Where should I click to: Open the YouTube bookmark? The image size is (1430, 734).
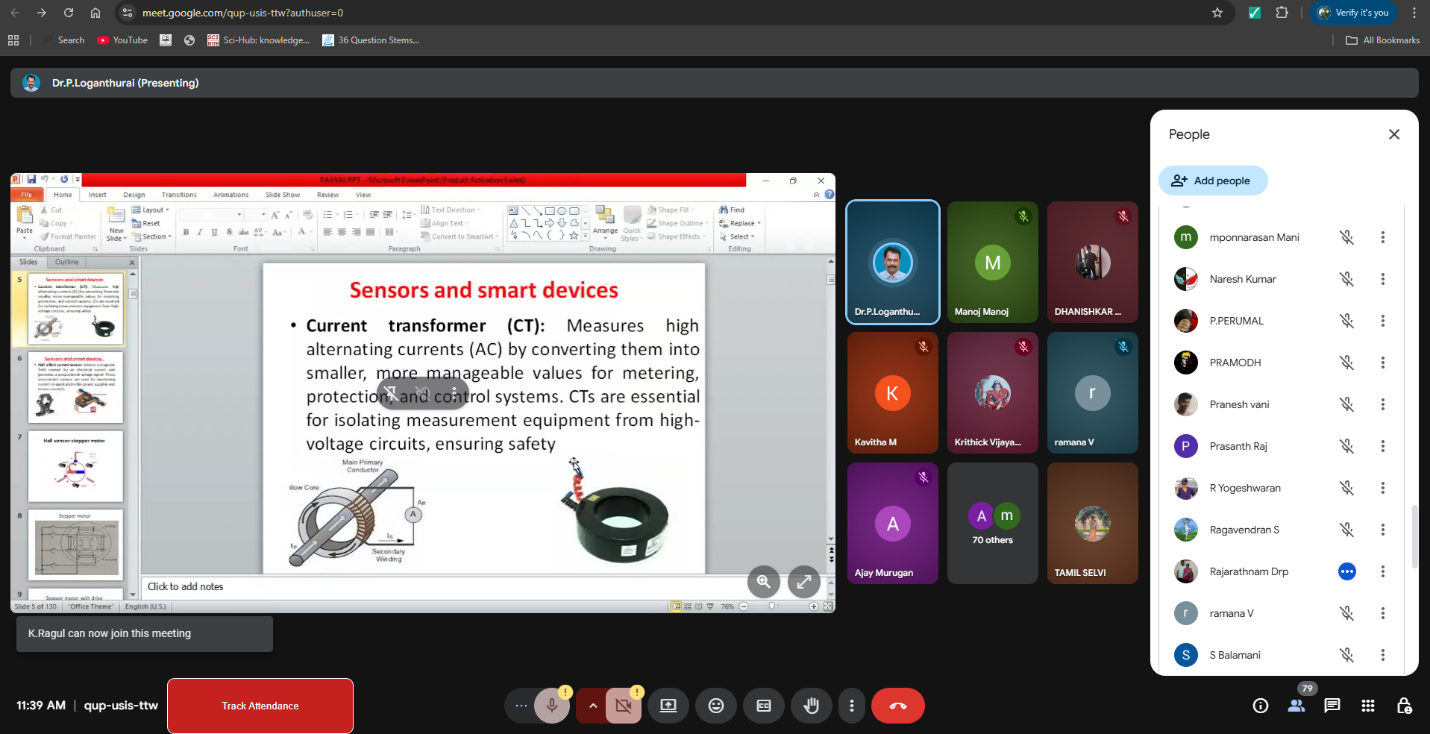pyautogui.click(x=122, y=40)
